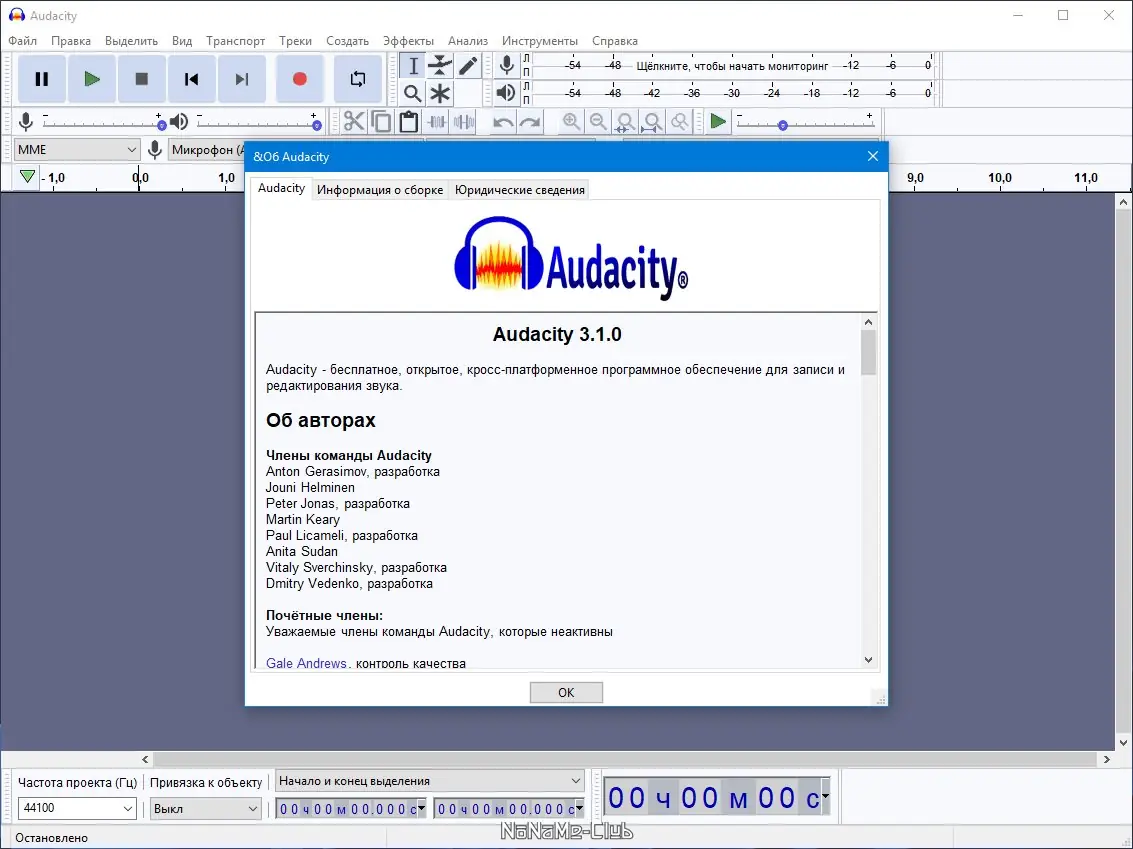Image resolution: width=1133 pixels, height=849 pixels.
Task: Click the Paste clipboard icon
Action: (409, 121)
